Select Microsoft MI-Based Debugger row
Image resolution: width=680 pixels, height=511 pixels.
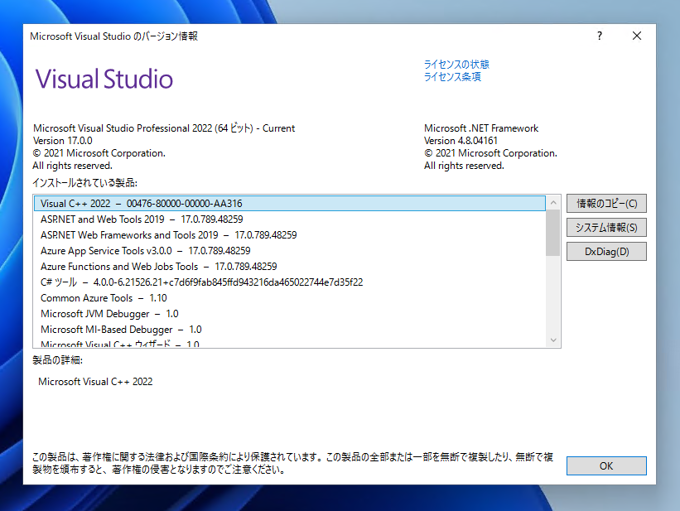[x=290, y=329]
